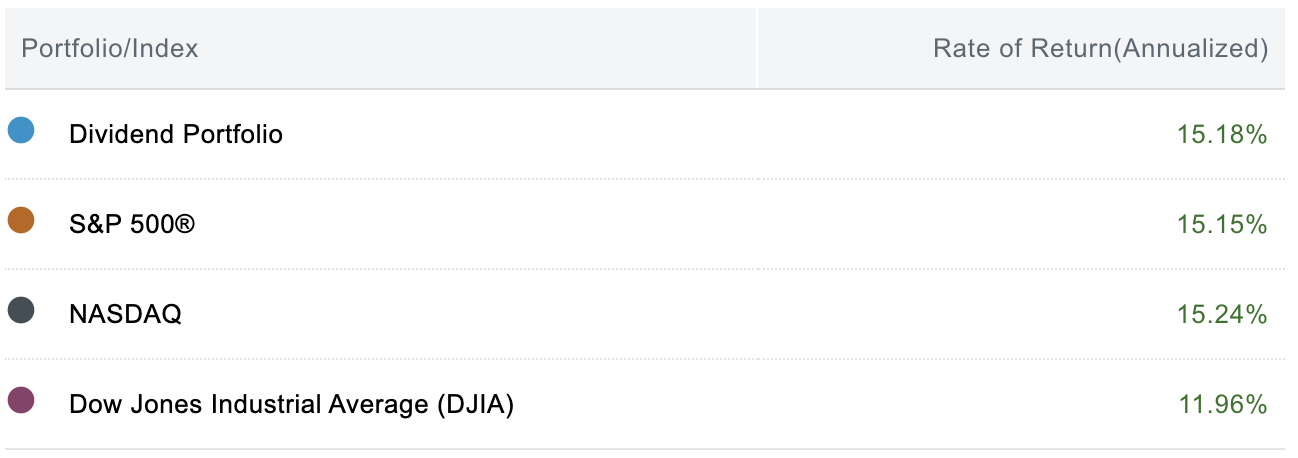The height and width of the screenshot is (458, 1298).
Task: Click the divider between the column headers
Action: coord(757,48)
